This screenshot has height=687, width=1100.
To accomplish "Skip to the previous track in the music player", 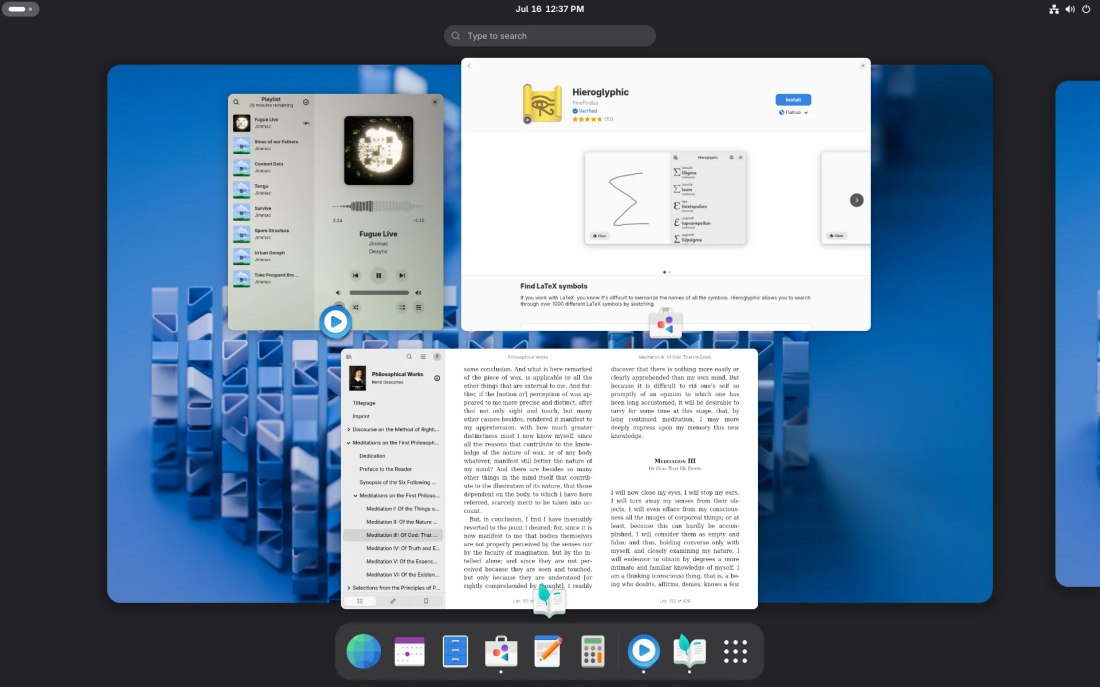I will (x=356, y=276).
